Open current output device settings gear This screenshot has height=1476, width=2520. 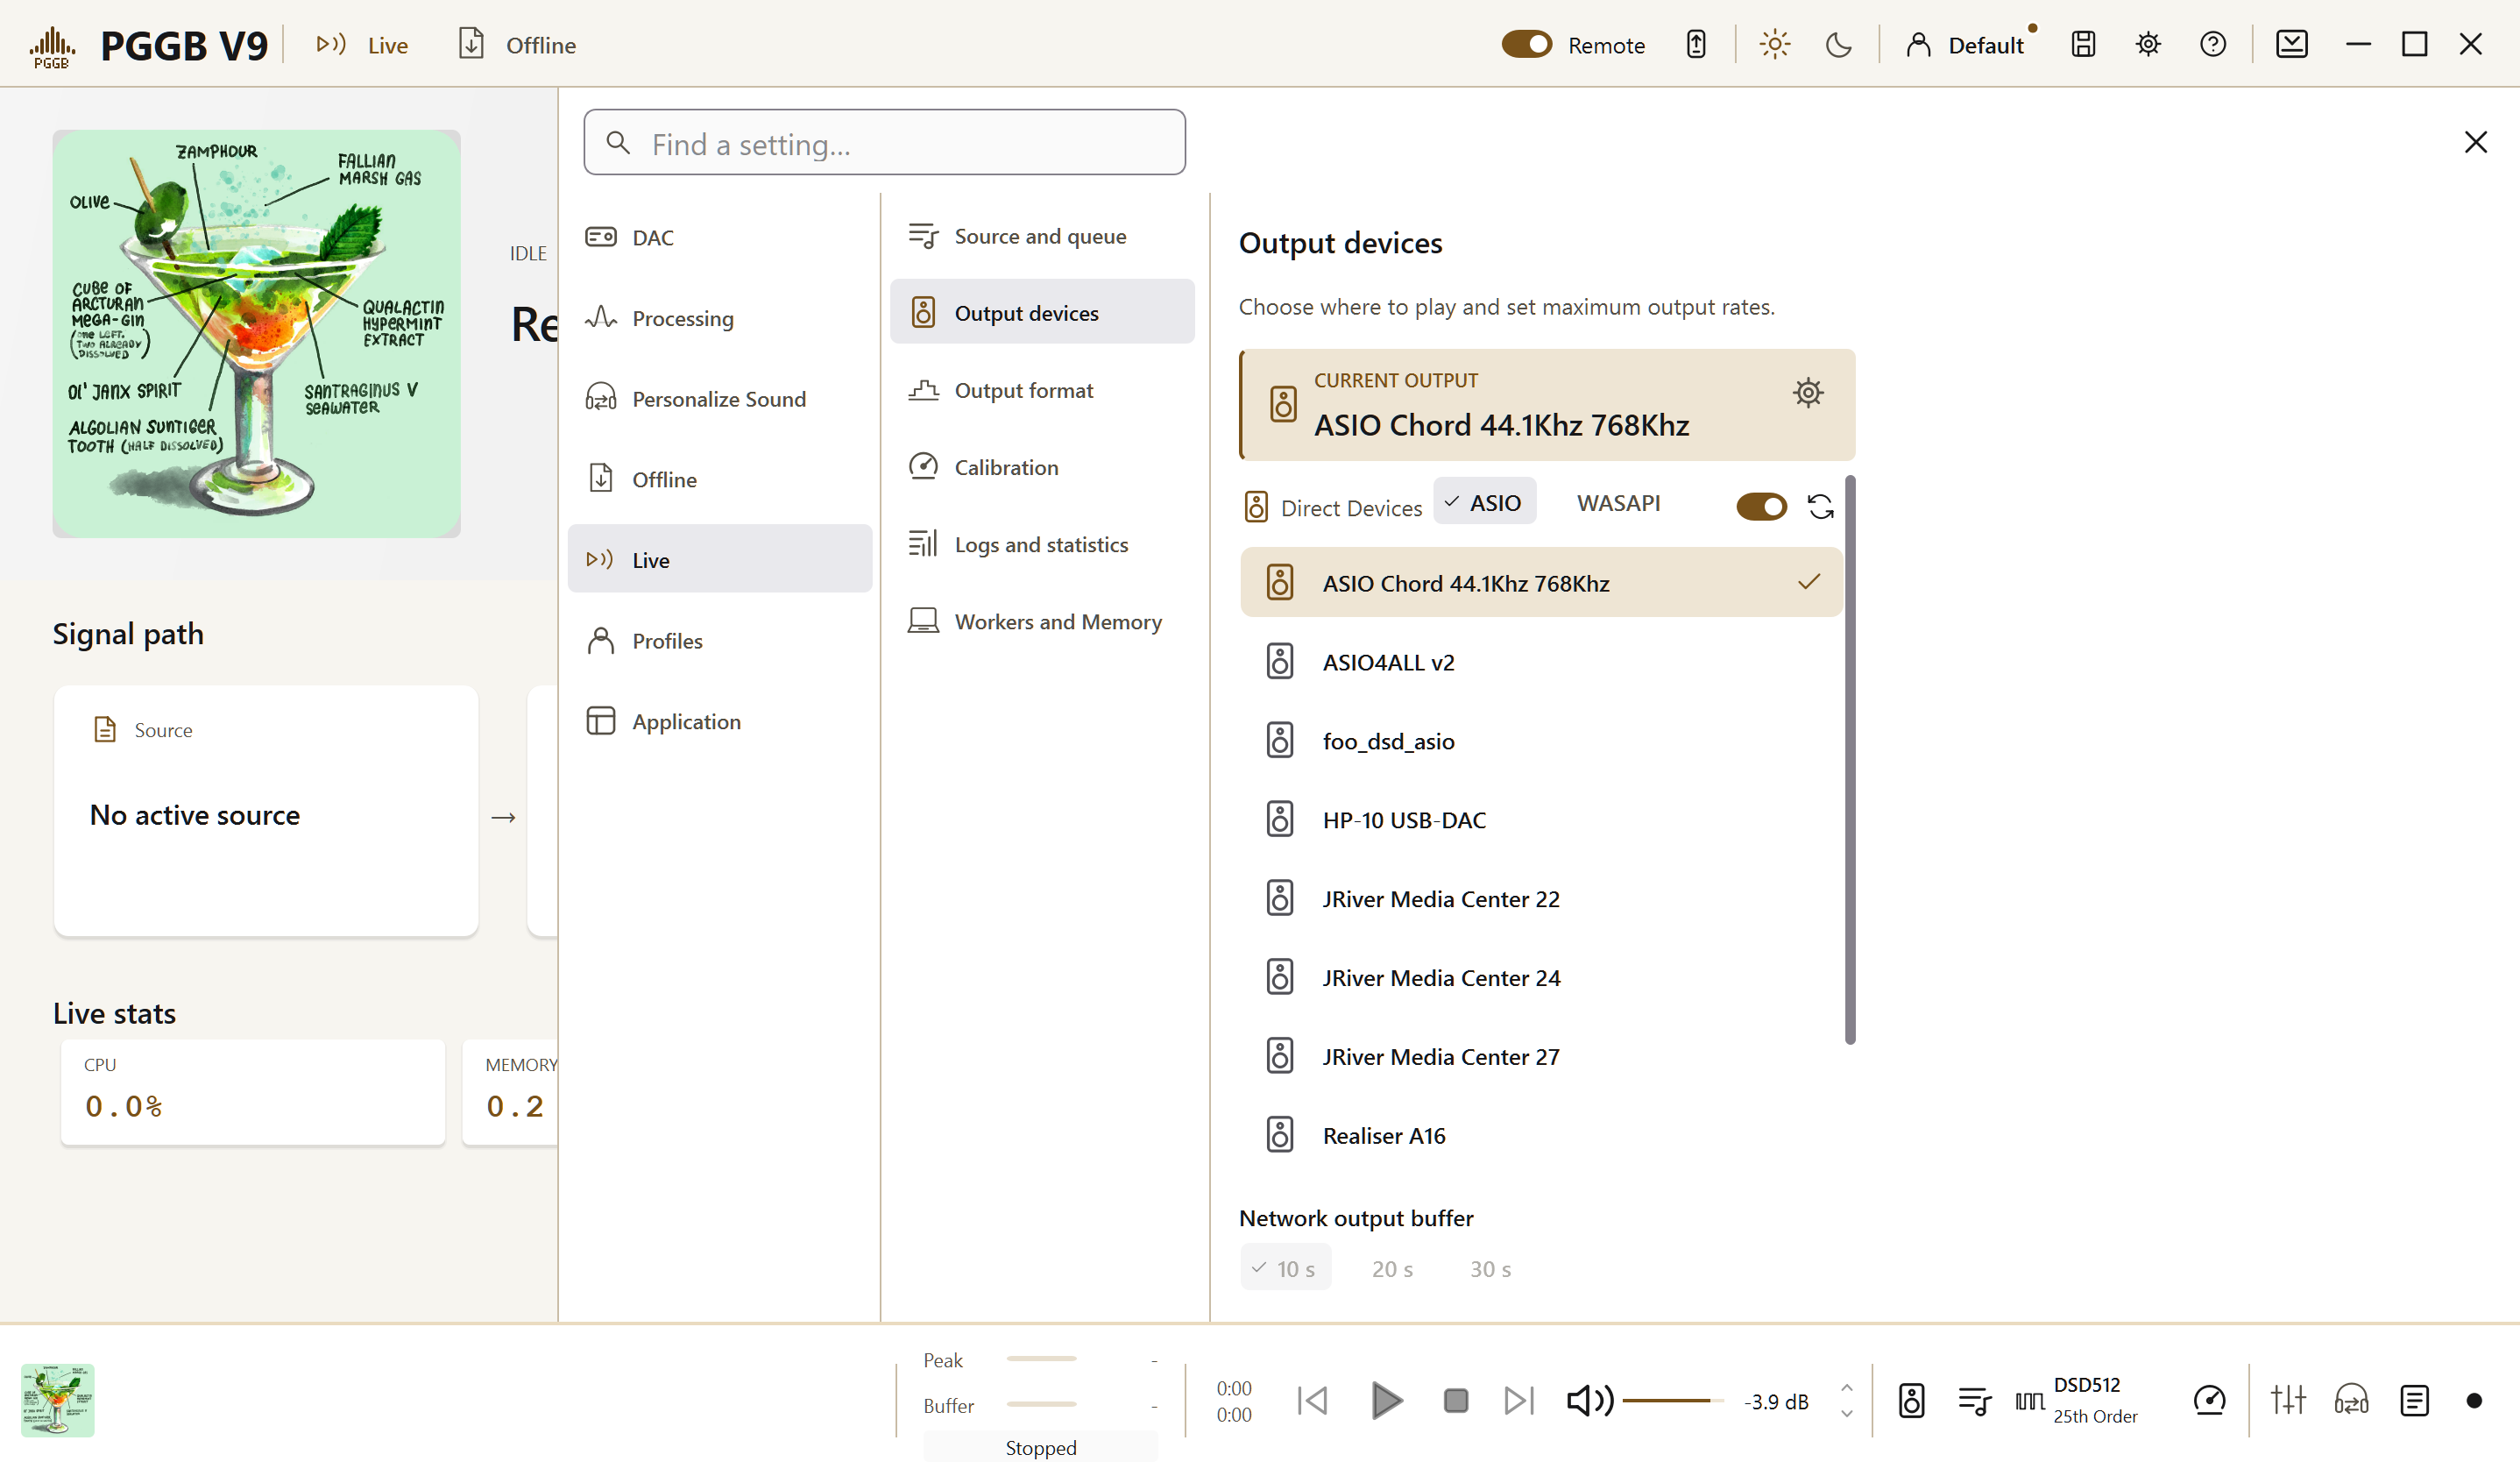pyautogui.click(x=1807, y=392)
